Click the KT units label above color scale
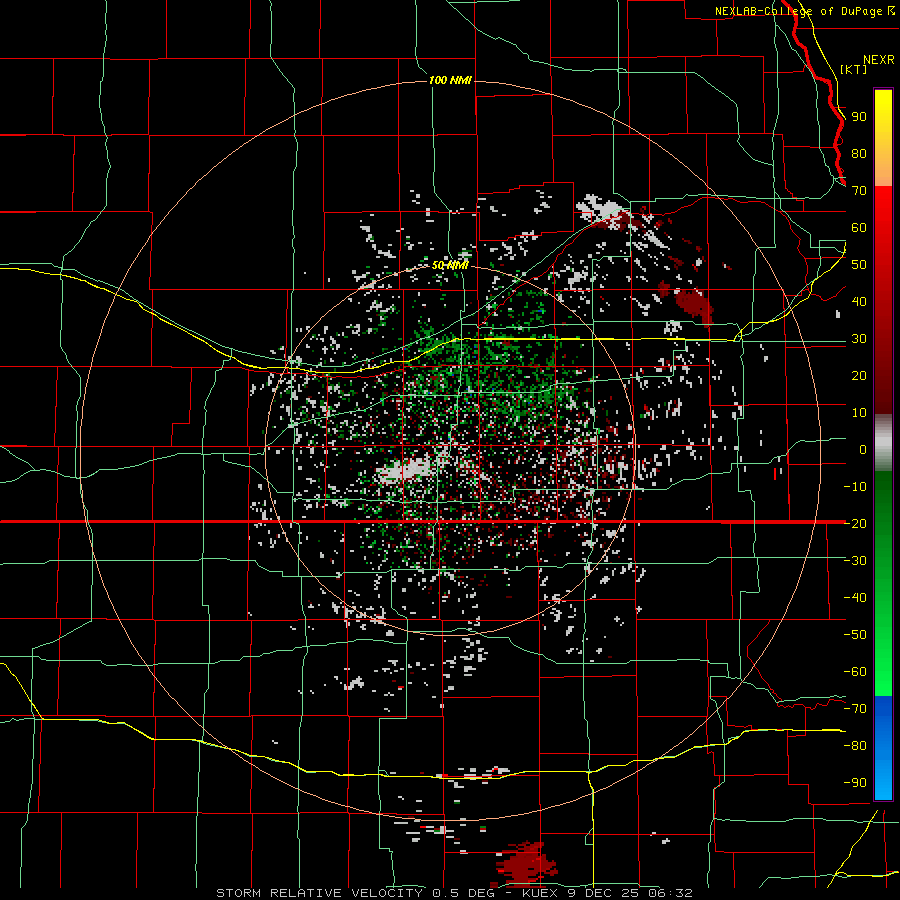This screenshot has height=900, width=900. 853,69
